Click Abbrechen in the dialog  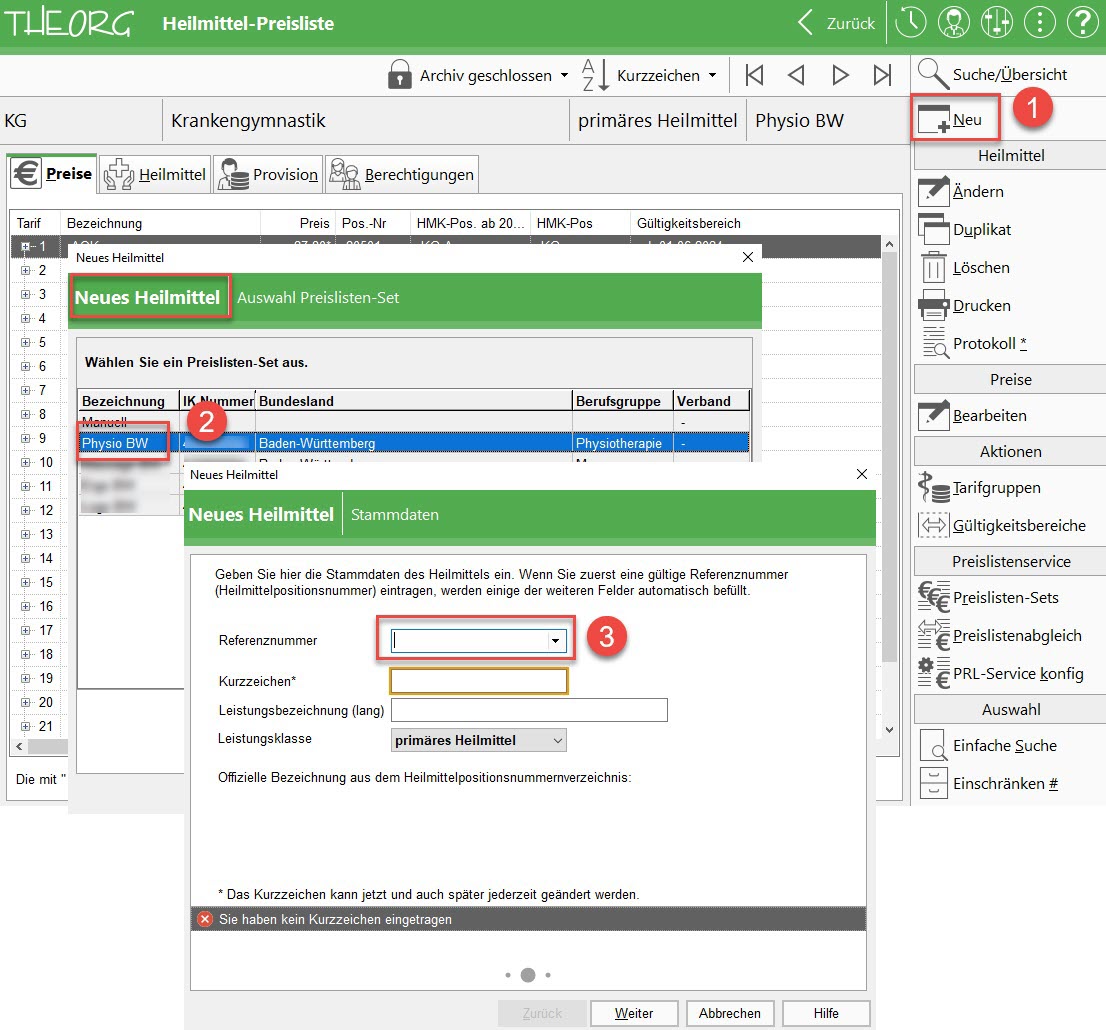(730, 1013)
